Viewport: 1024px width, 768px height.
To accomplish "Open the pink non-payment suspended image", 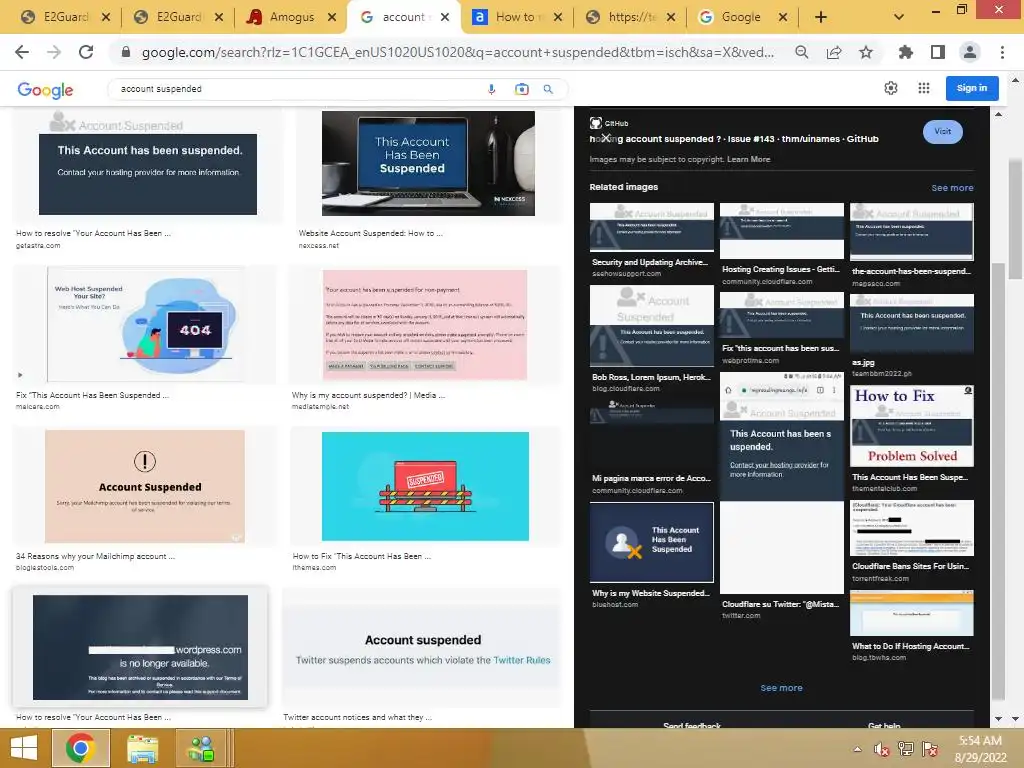I will (x=425, y=325).
